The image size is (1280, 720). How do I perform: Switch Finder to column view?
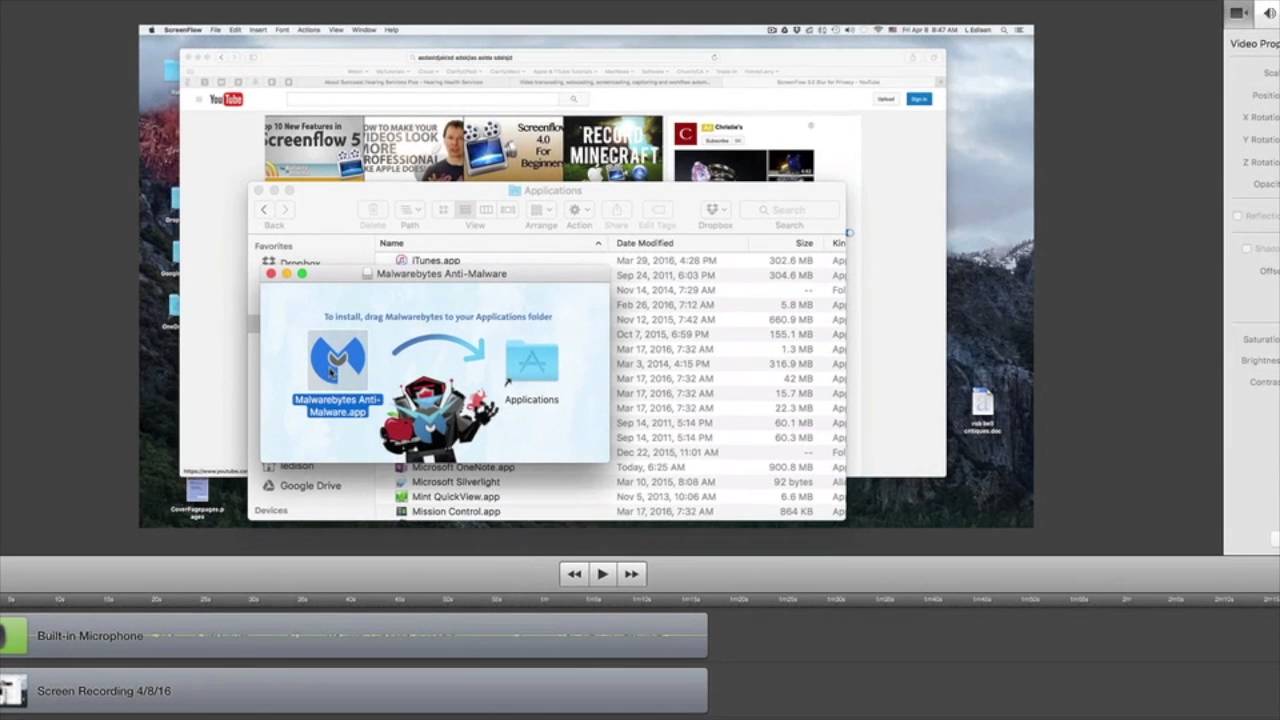(486, 210)
